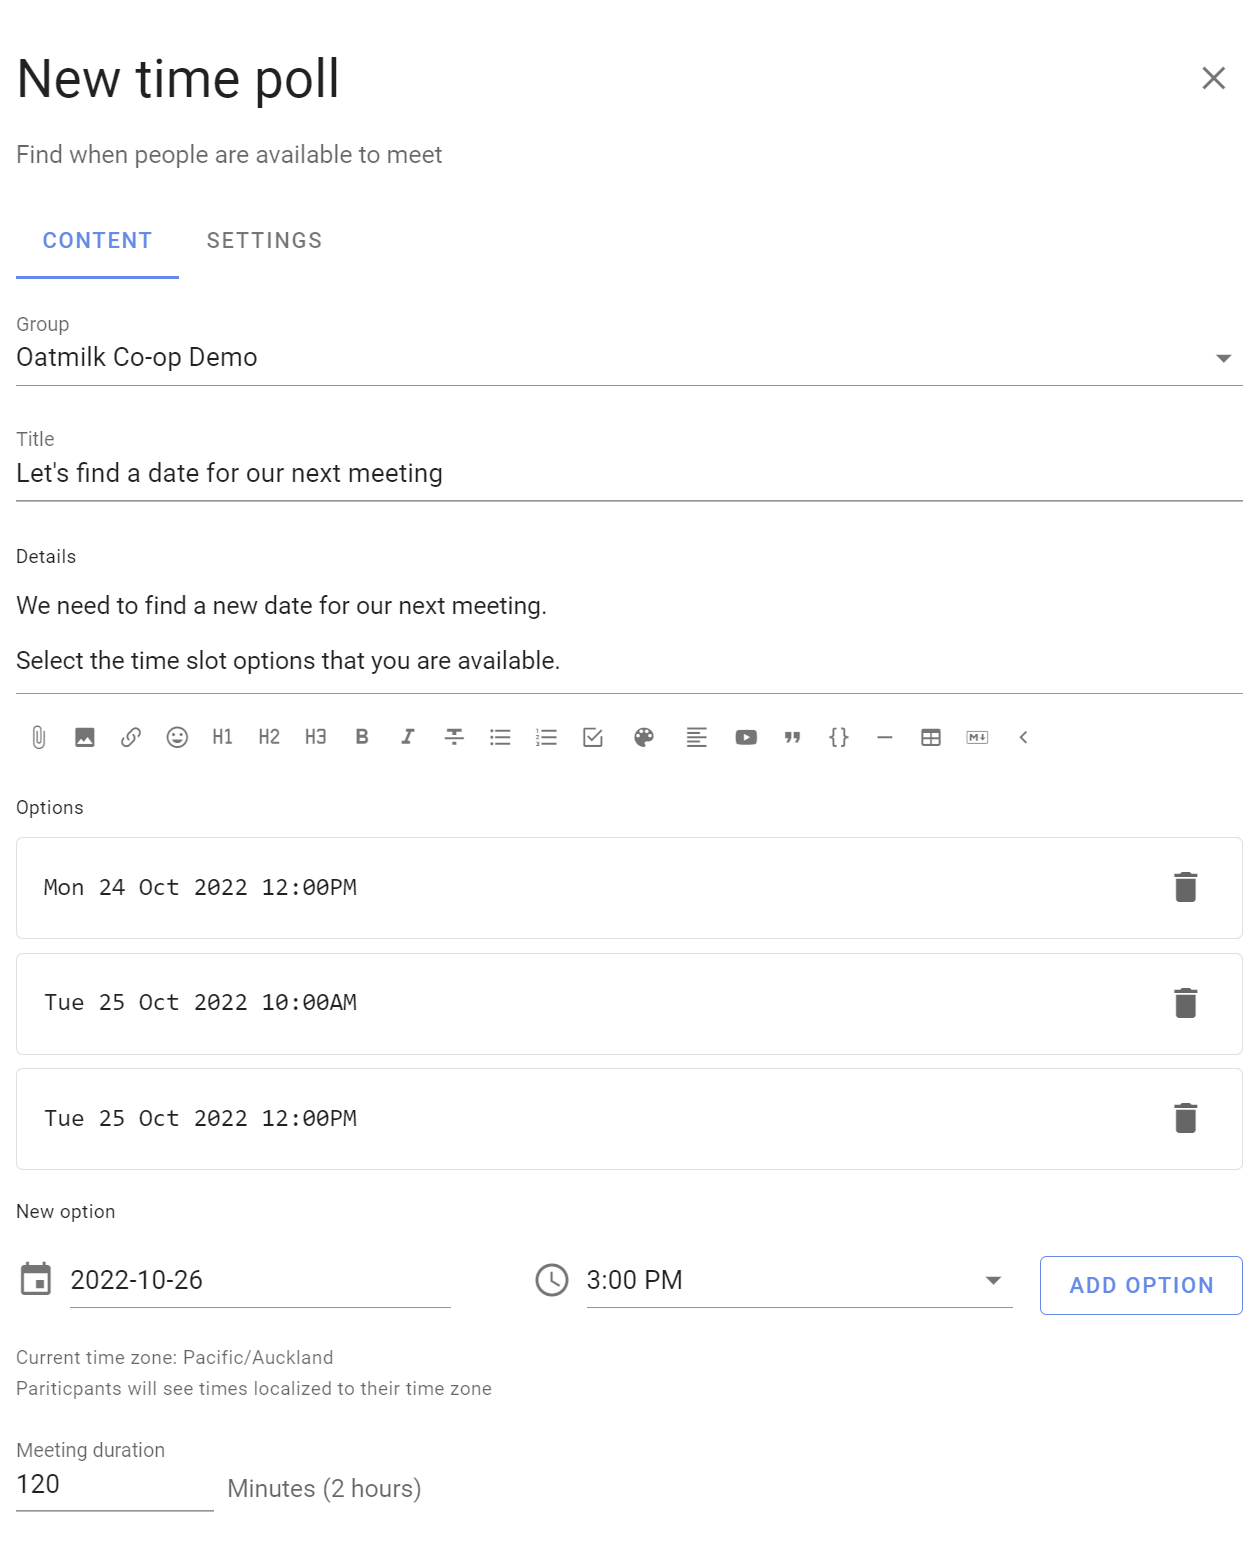The height and width of the screenshot is (1542, 1259).
Task: Collapse the formatting toolbar with the chevron
Action: tap(1023, 737)
